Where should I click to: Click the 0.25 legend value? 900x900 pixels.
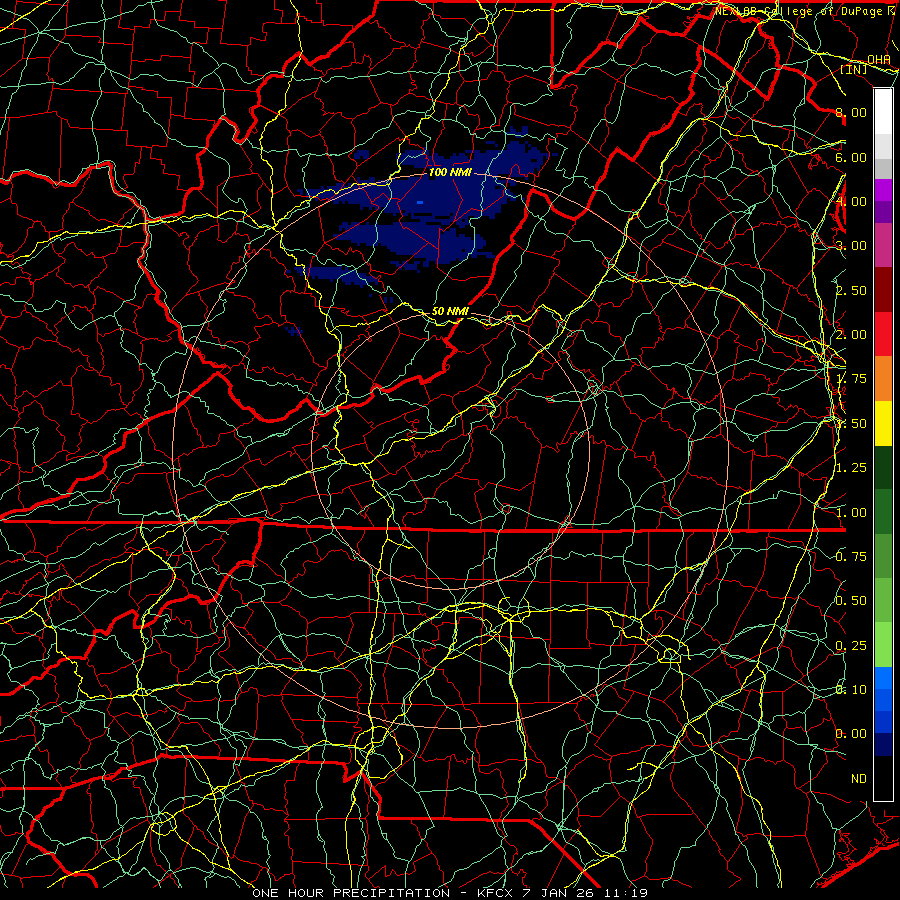[x=851, y=646]
